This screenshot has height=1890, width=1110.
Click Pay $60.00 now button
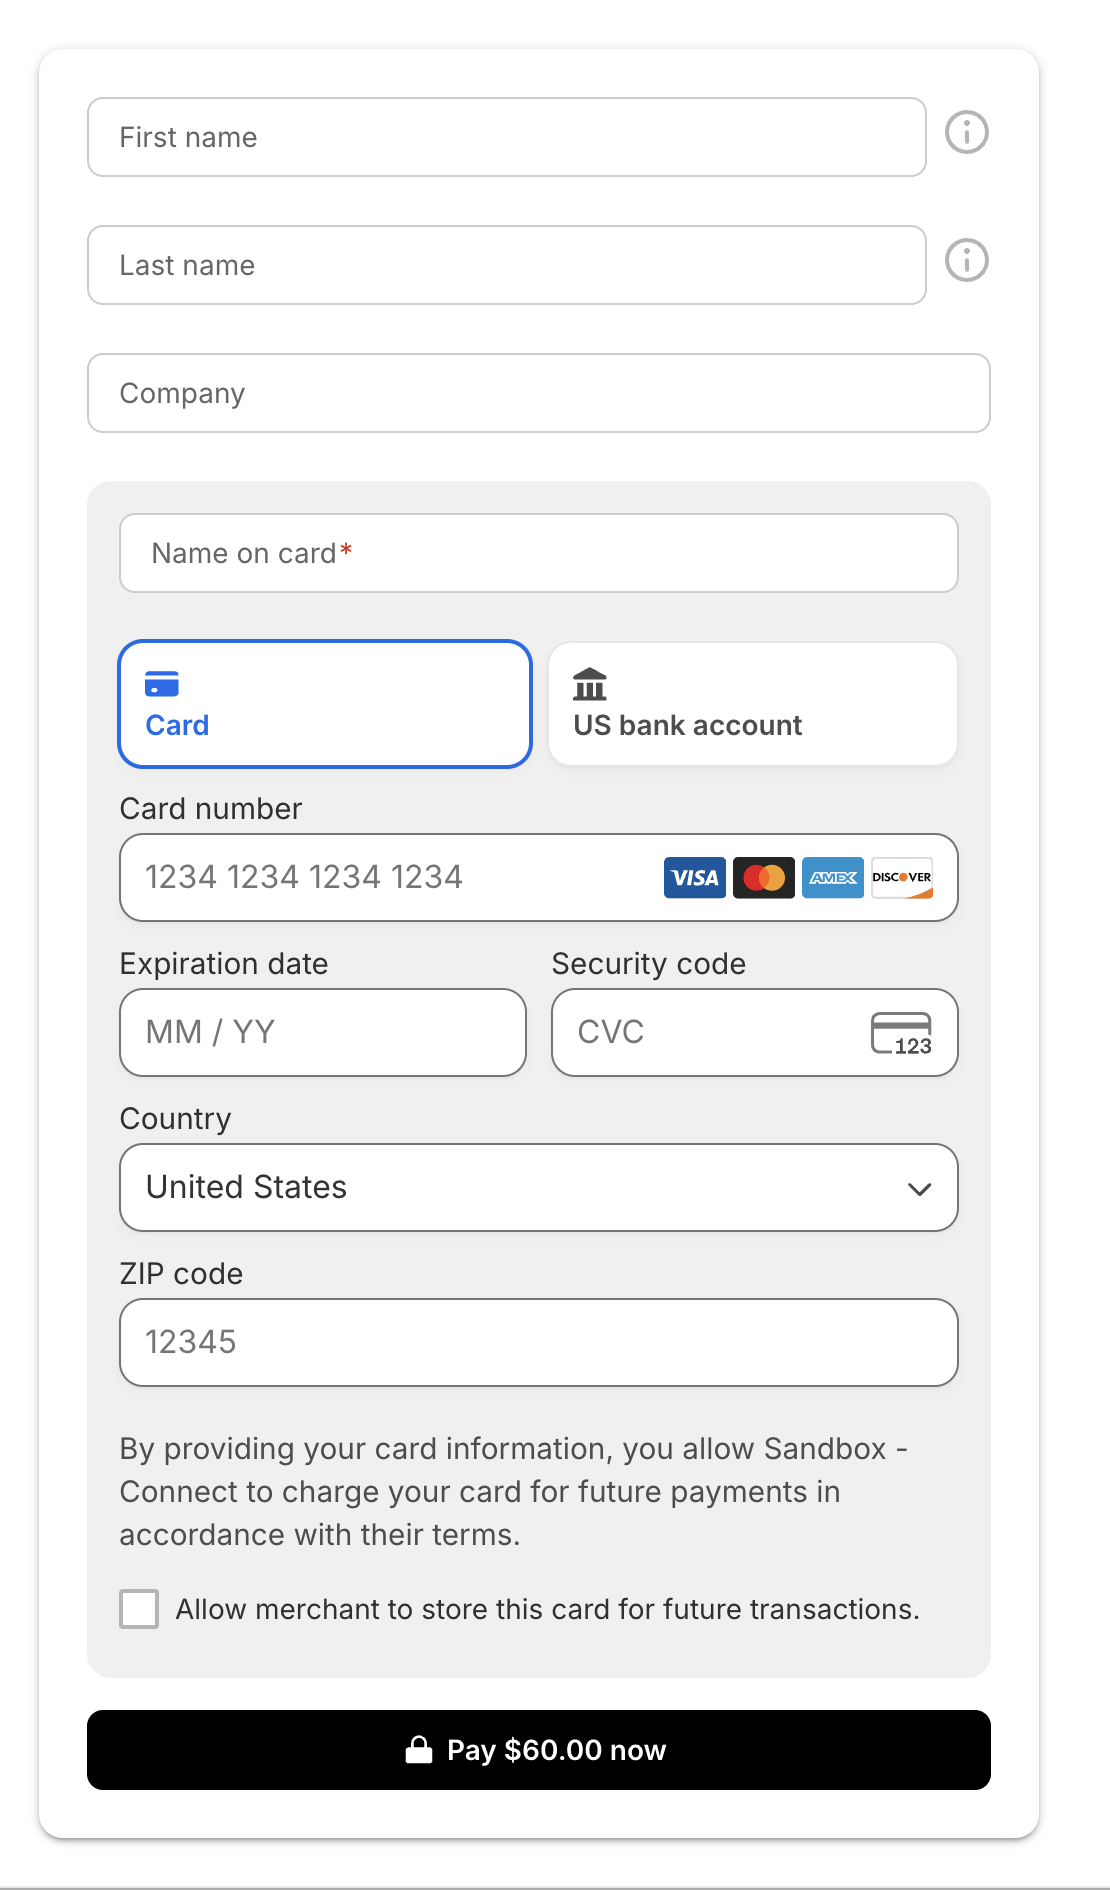(x=539, y=1750)
